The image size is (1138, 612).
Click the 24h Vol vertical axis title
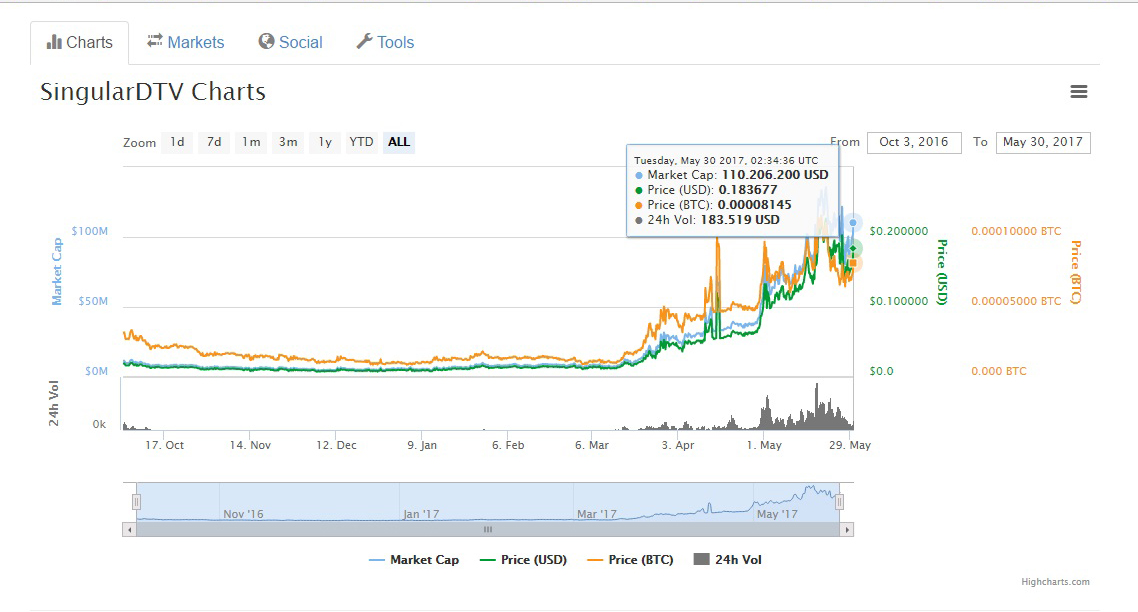click(x=54, y=402)
